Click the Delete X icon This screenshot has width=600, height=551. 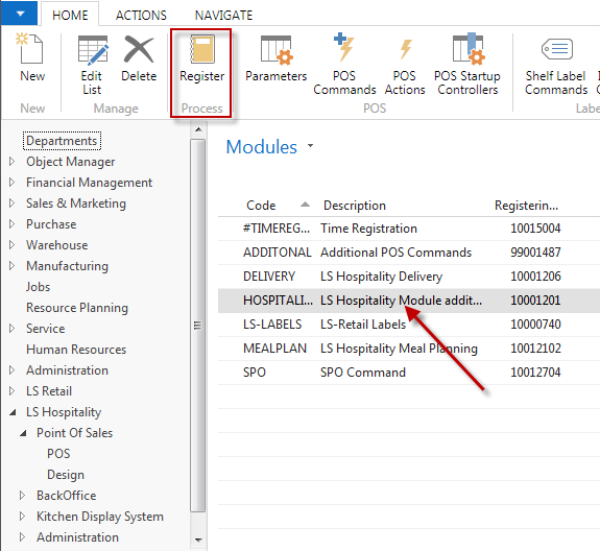point(139,49)
